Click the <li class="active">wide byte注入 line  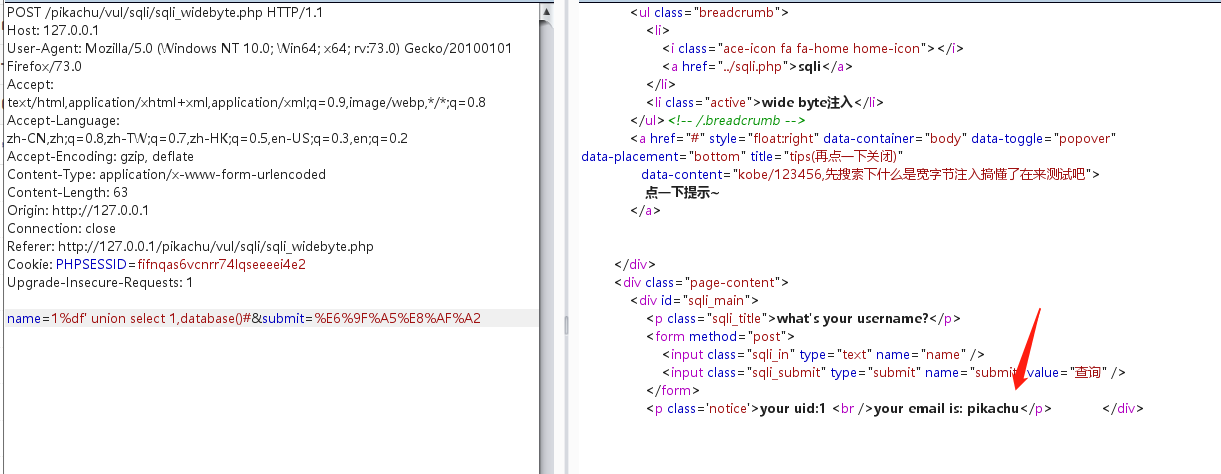pos(766,102)
